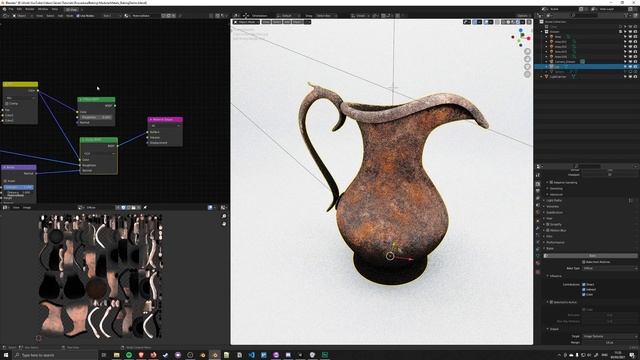Toggle Adaptive Sampling checkbox

551,182
